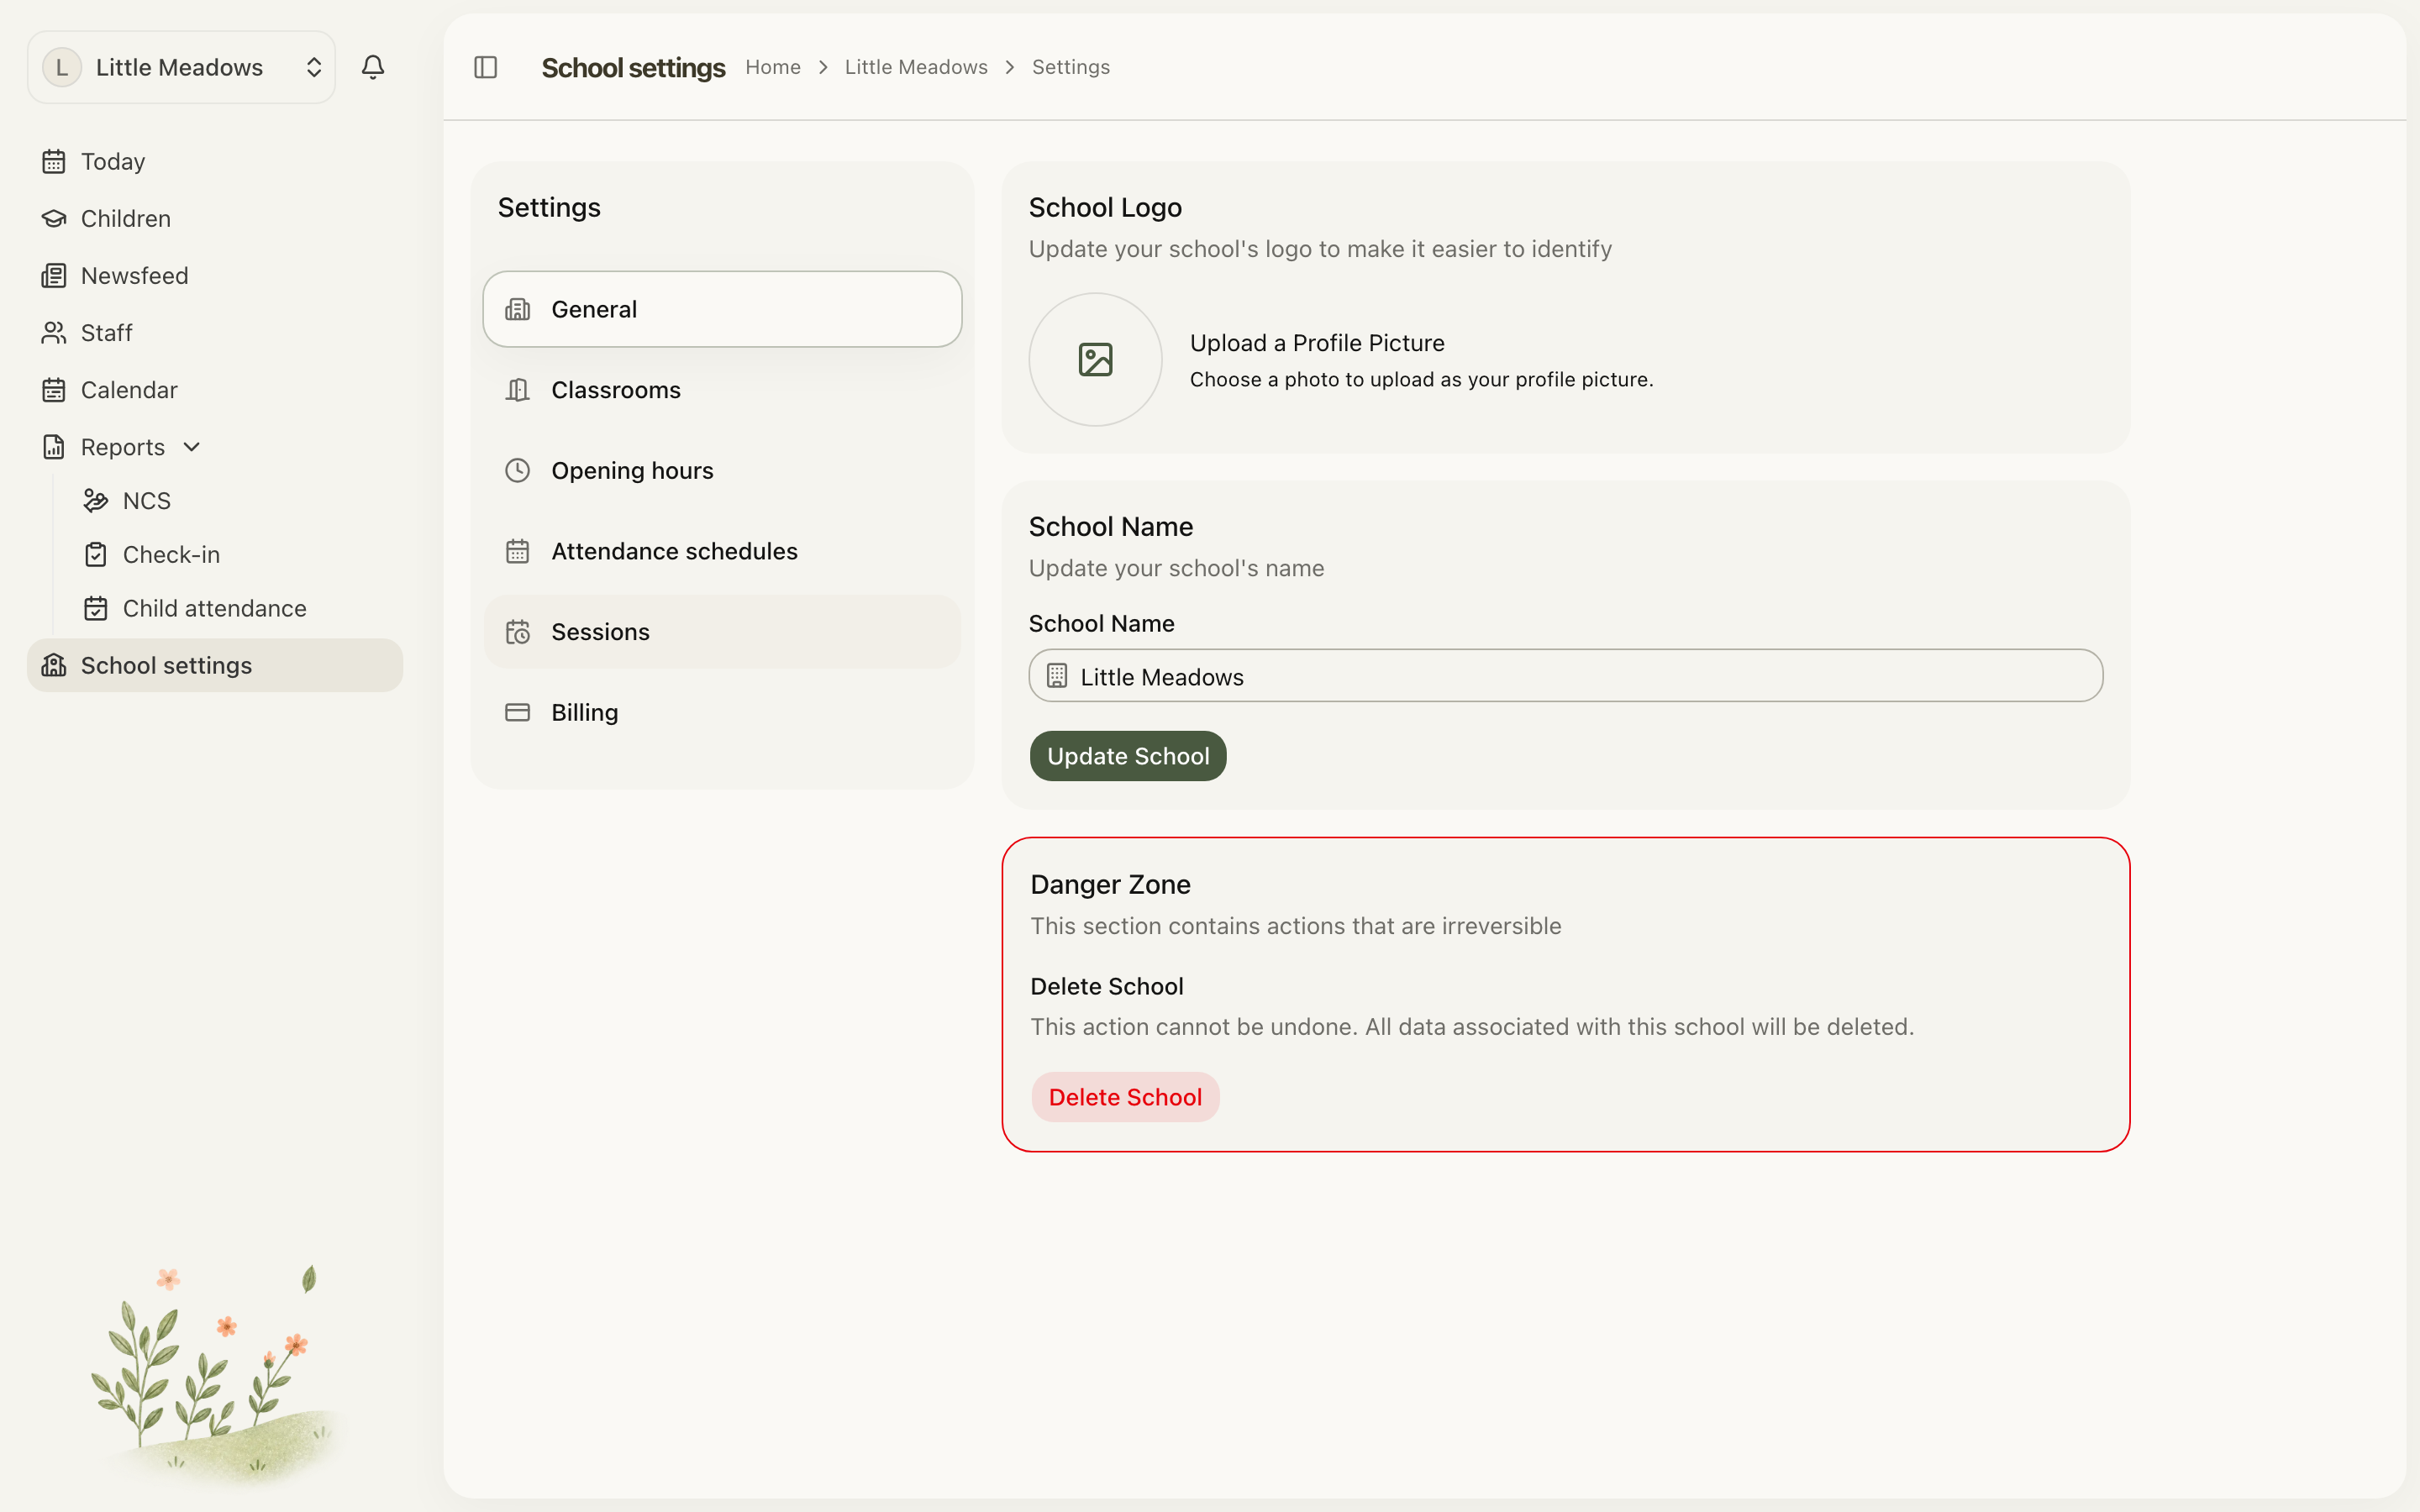Open Check-in report
Screen dimensions: 2420x1512
[x=171, y=555]
